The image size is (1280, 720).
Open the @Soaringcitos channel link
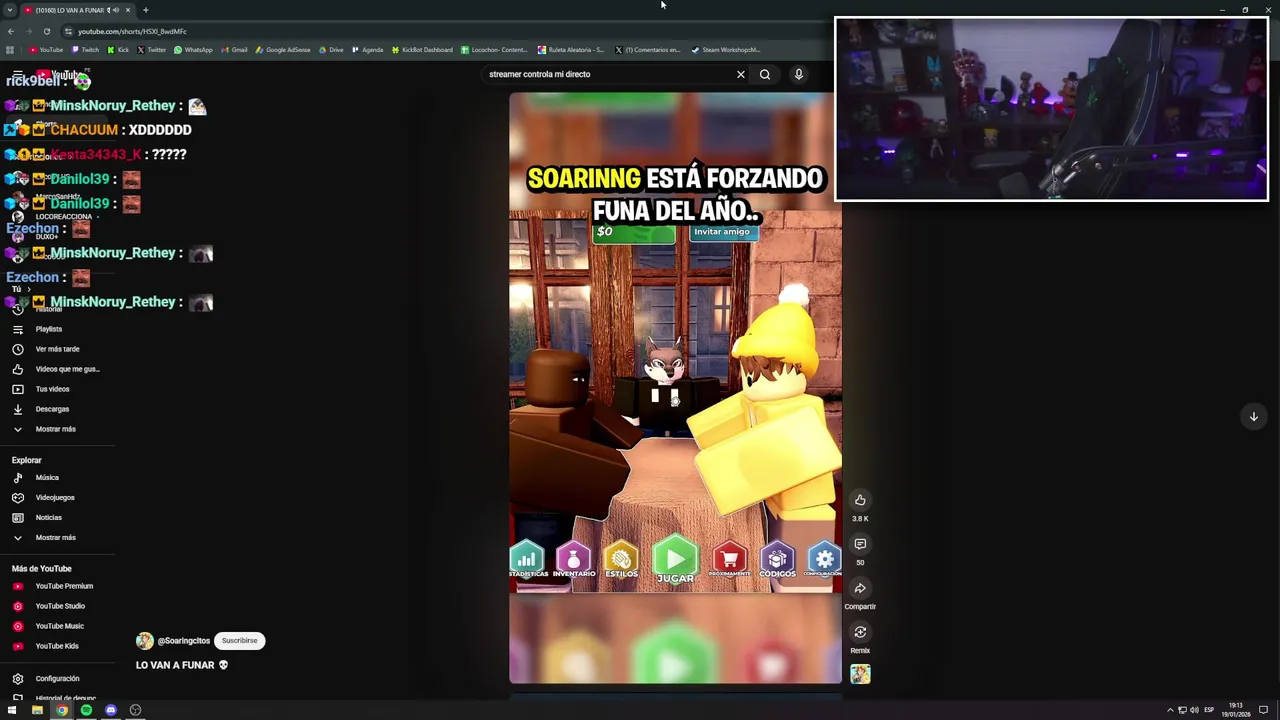[x=184, y=641]
